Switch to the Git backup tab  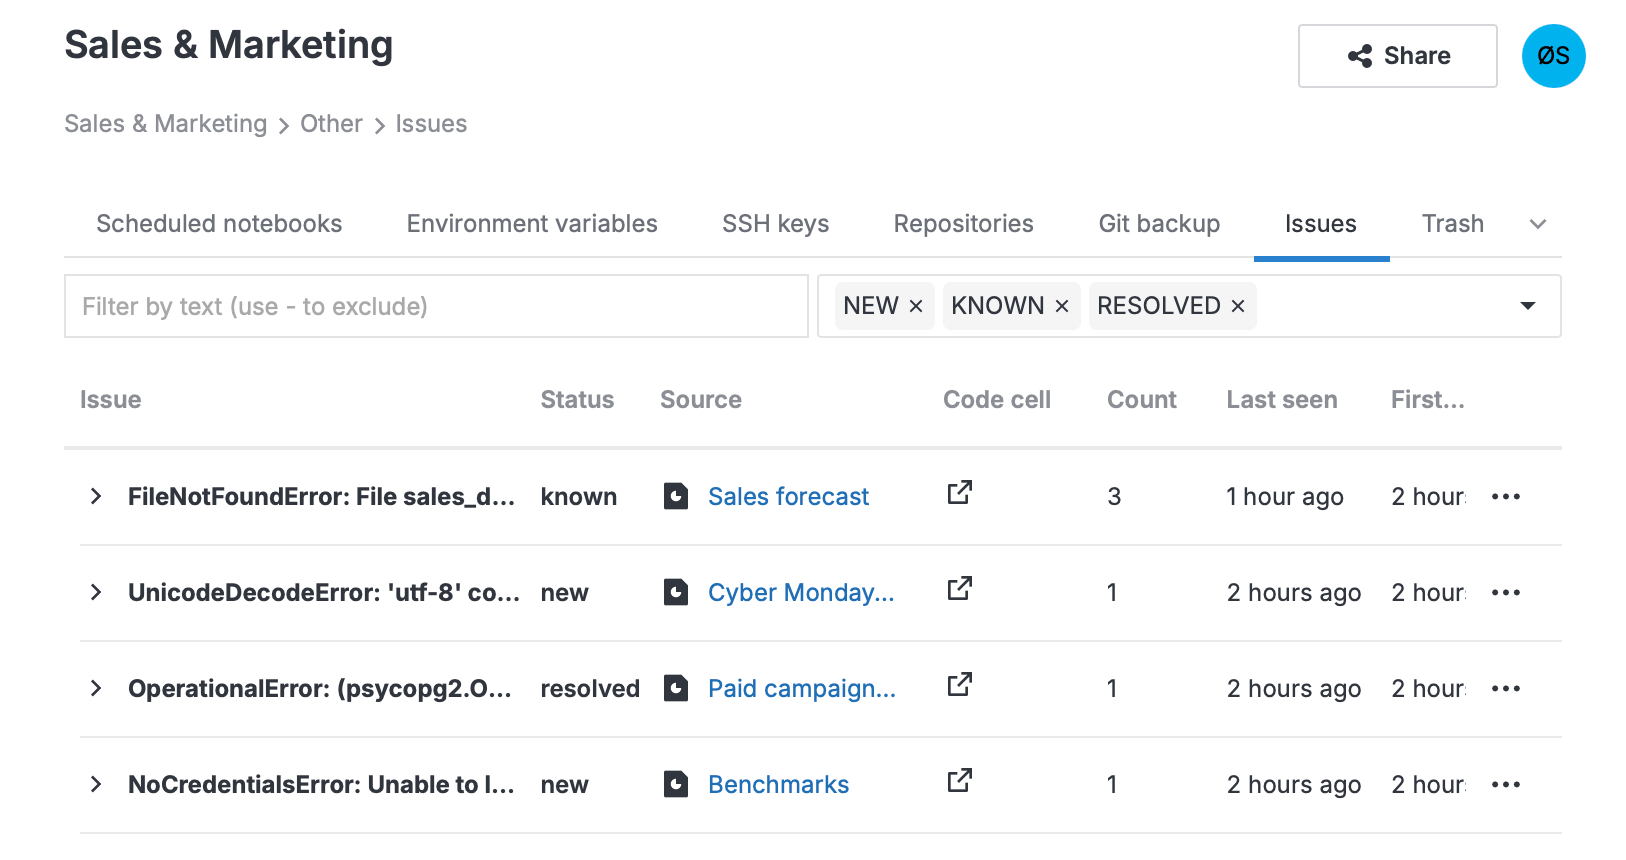point(1159,224)
